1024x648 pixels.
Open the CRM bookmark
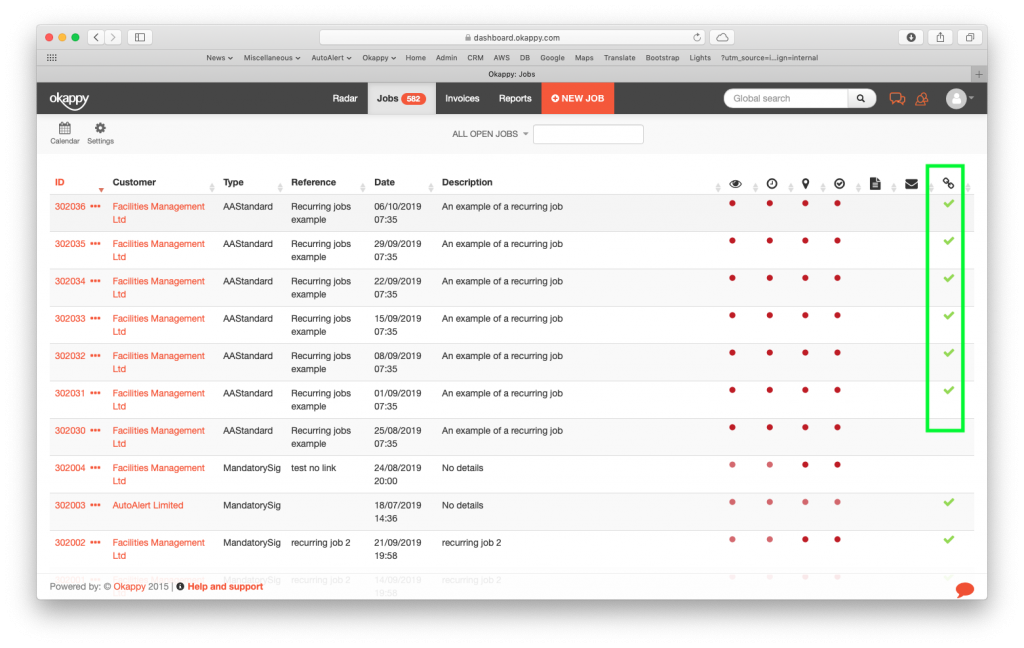pyautogui.click(x=475, y=57)
